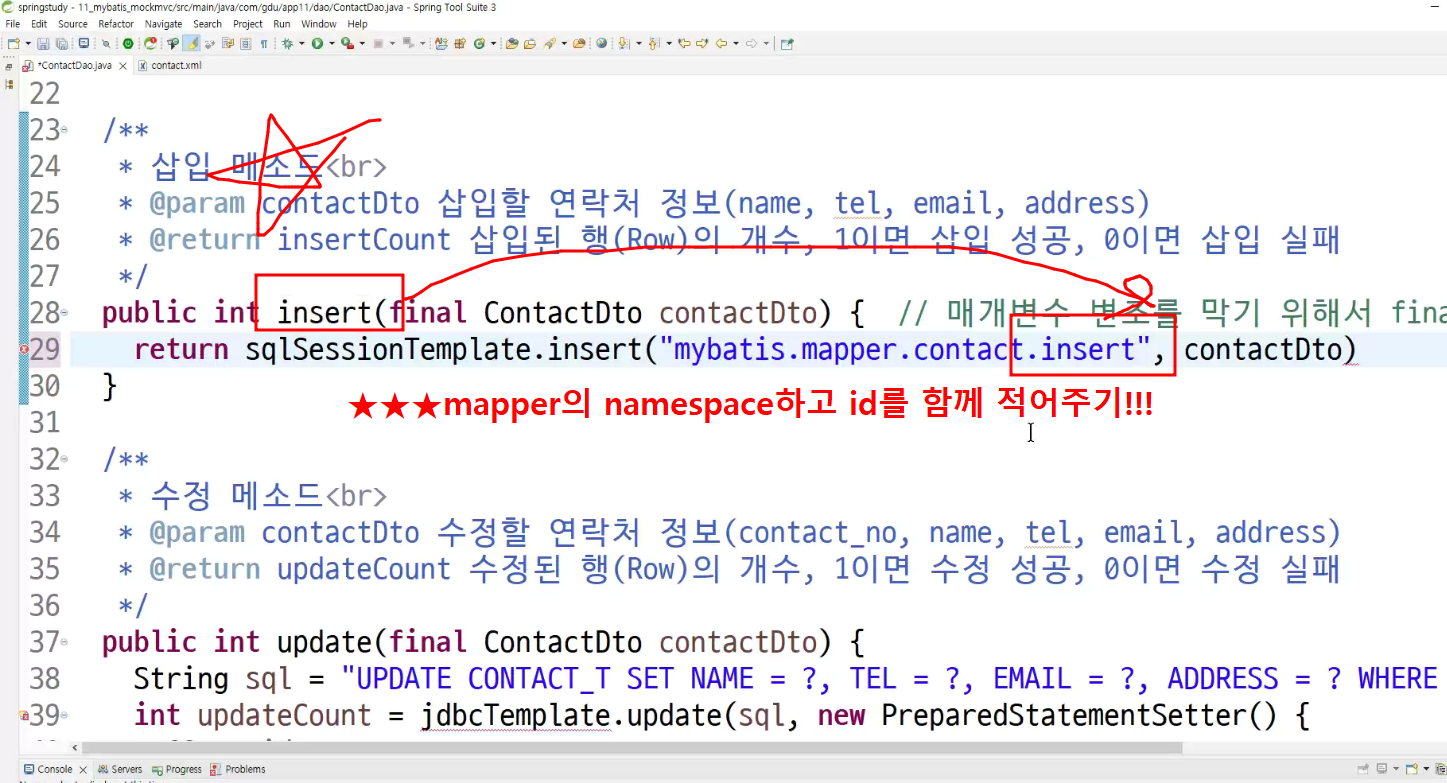Viewport: 1447px width, 783px height.
Task: Click Last Edit Location arrow icon
Action: [684, 44]
